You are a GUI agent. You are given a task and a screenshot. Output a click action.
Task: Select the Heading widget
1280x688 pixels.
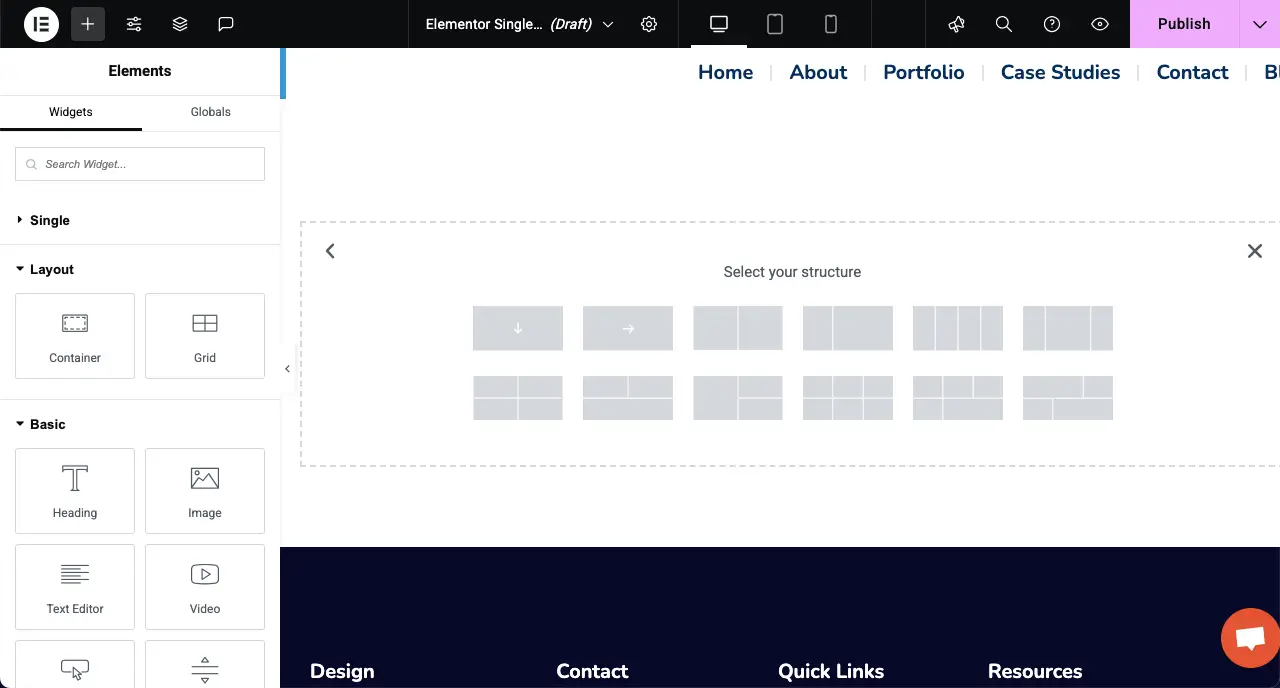[75, 491]
